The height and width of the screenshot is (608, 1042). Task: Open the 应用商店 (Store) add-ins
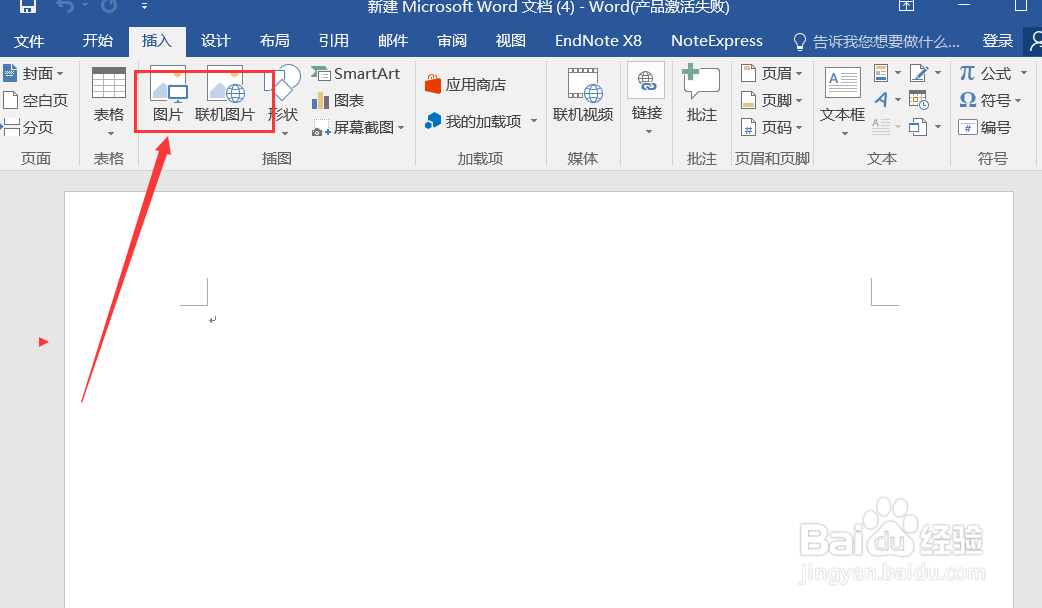465,85
